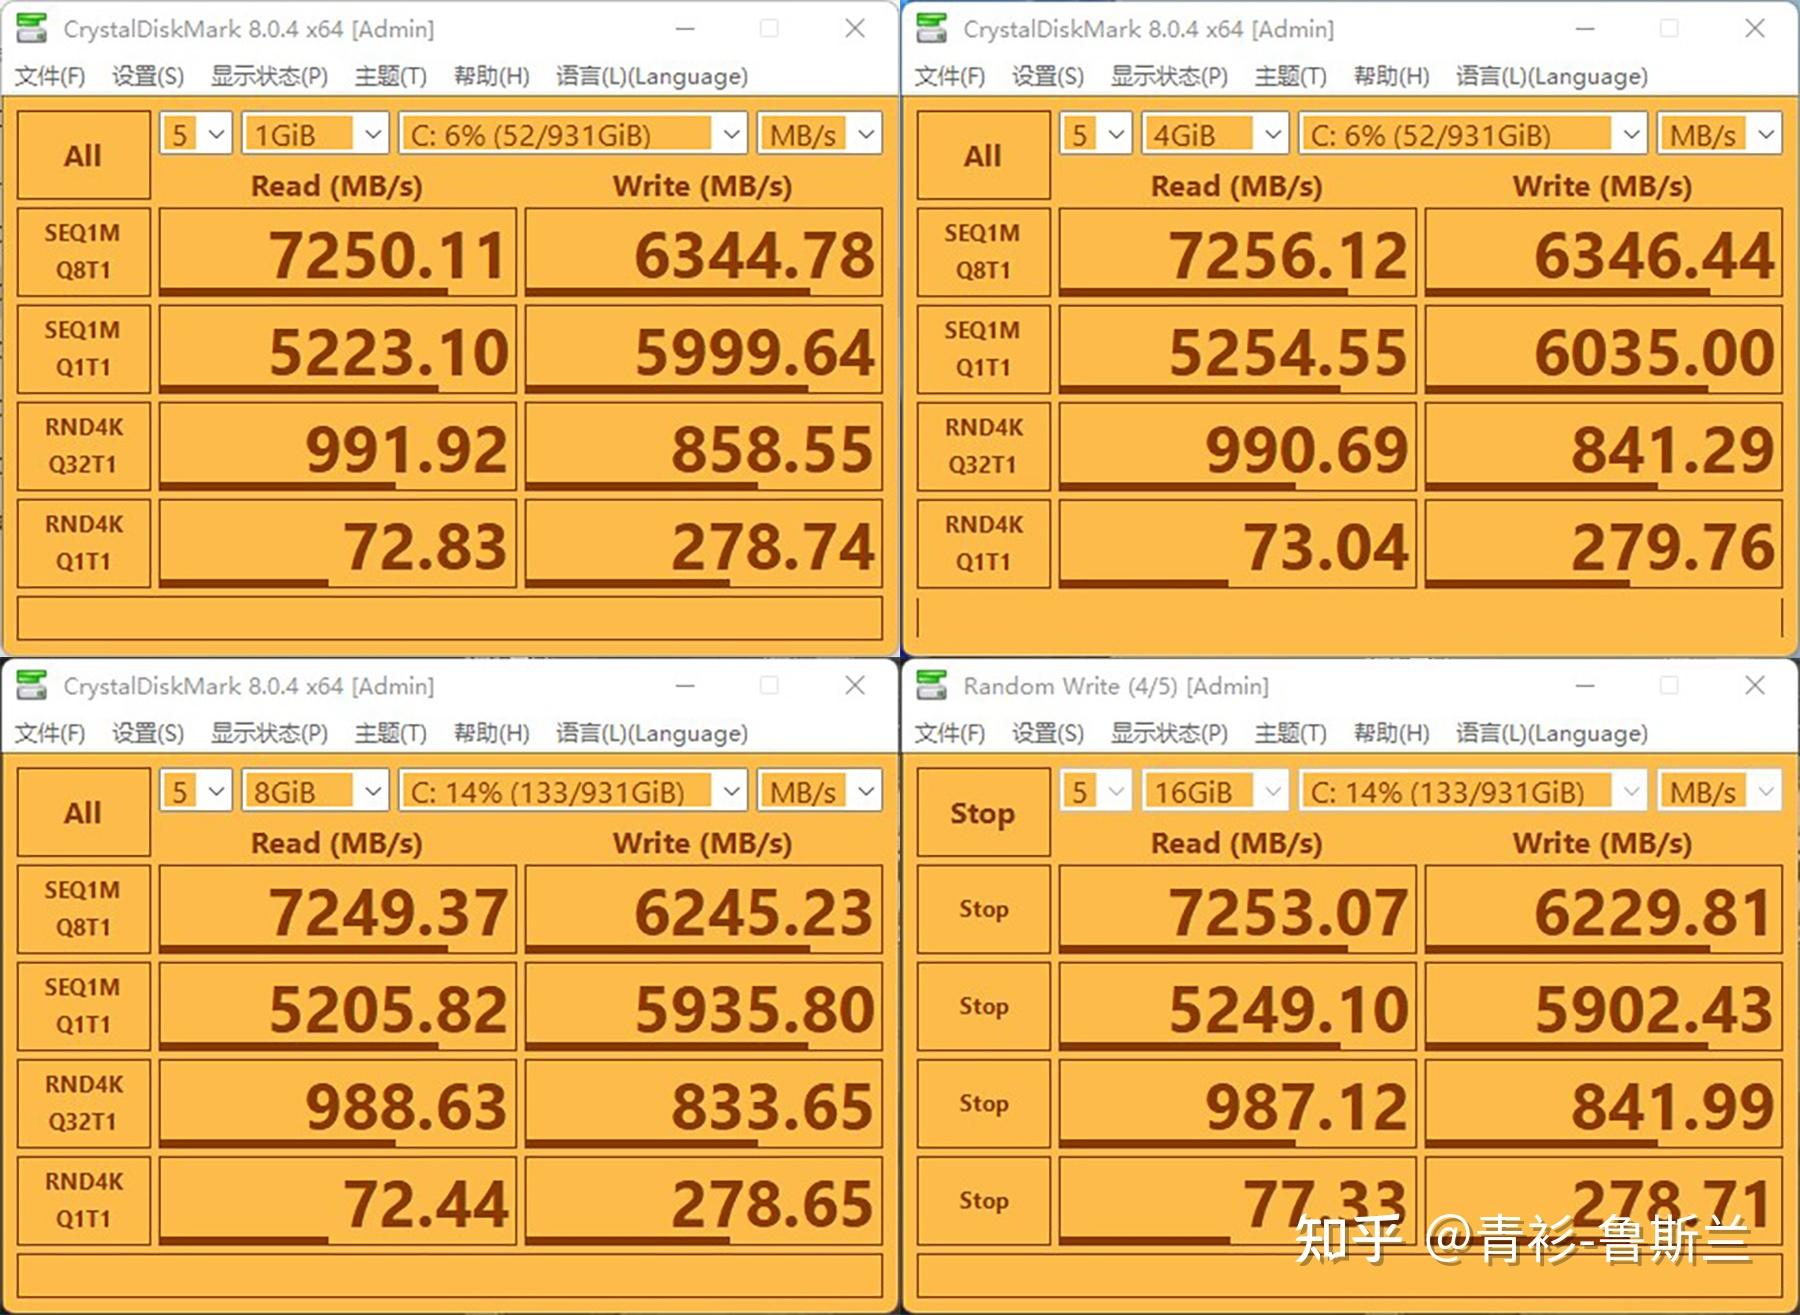The image size is (1800, 1315).
Task: Click the CrystalDiskMark app icon in 4GiB window
Action: click(932, 28)
